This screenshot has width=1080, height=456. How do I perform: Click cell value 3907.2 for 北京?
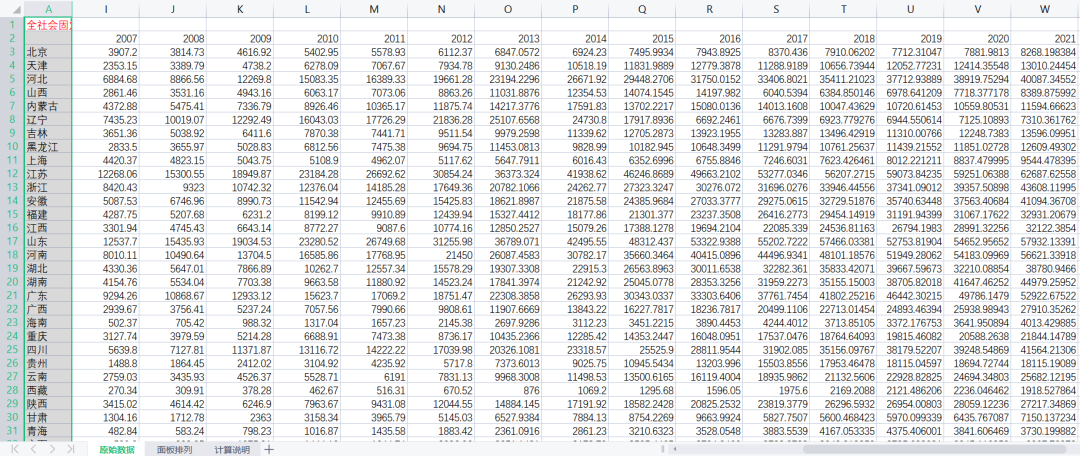[105, 52]
